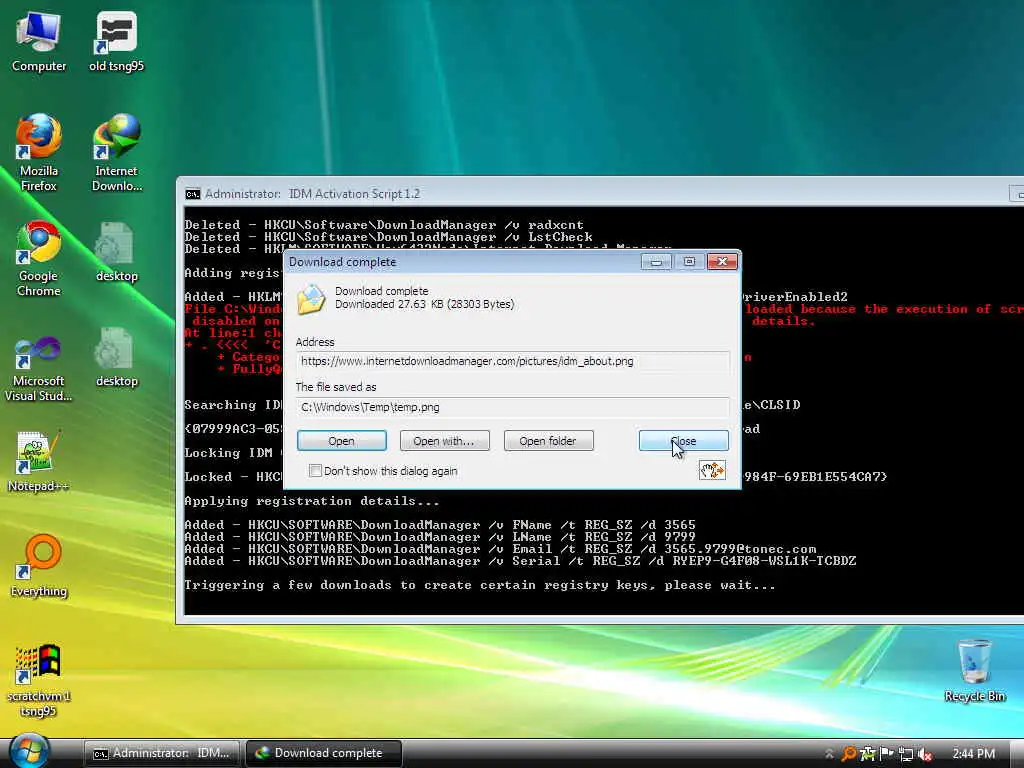Launch Internet Download Manager desktop shortcut
Screen dimensions: 1024x768
click(116, 152)
